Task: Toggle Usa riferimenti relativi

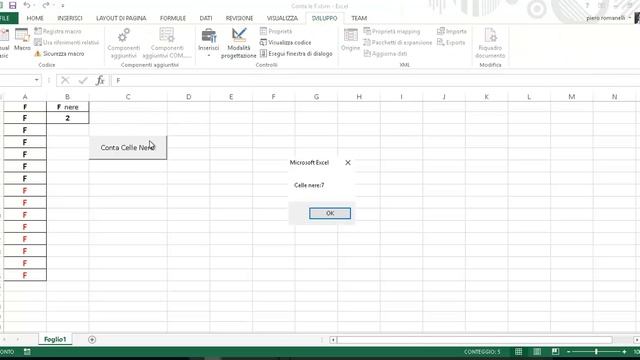Action: pyautogui.click(x=67, y=42)
